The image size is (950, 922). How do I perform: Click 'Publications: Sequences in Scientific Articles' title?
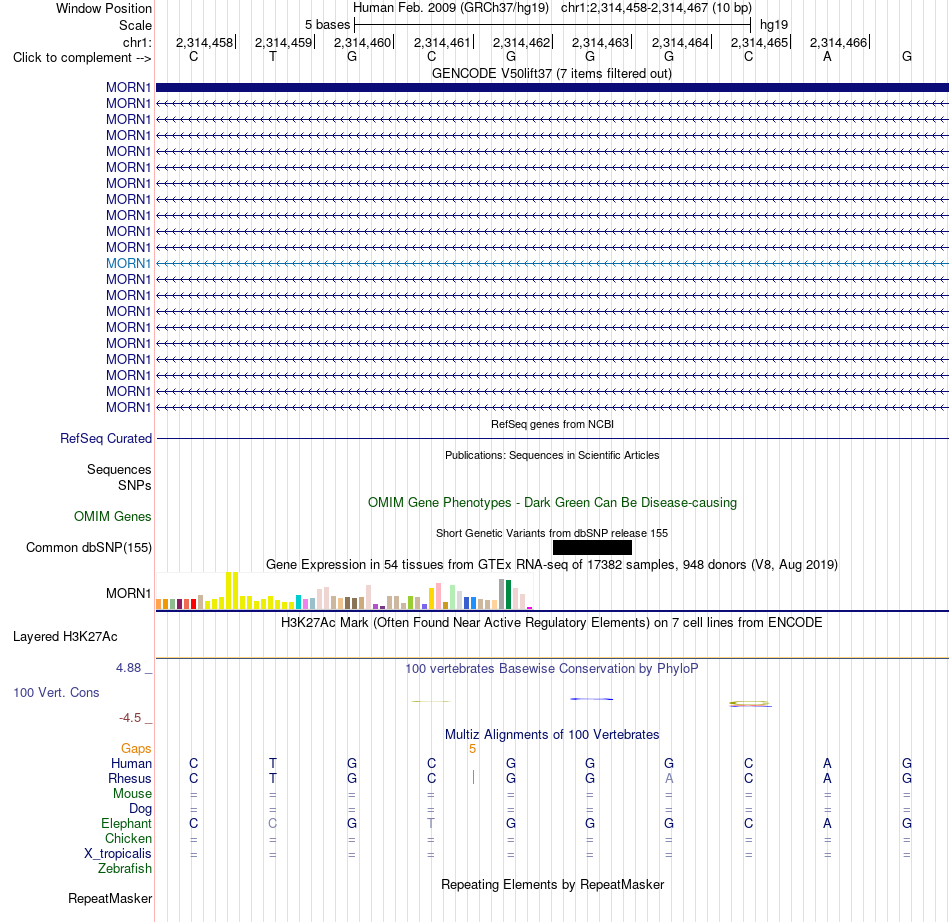(x=552, y=455)
